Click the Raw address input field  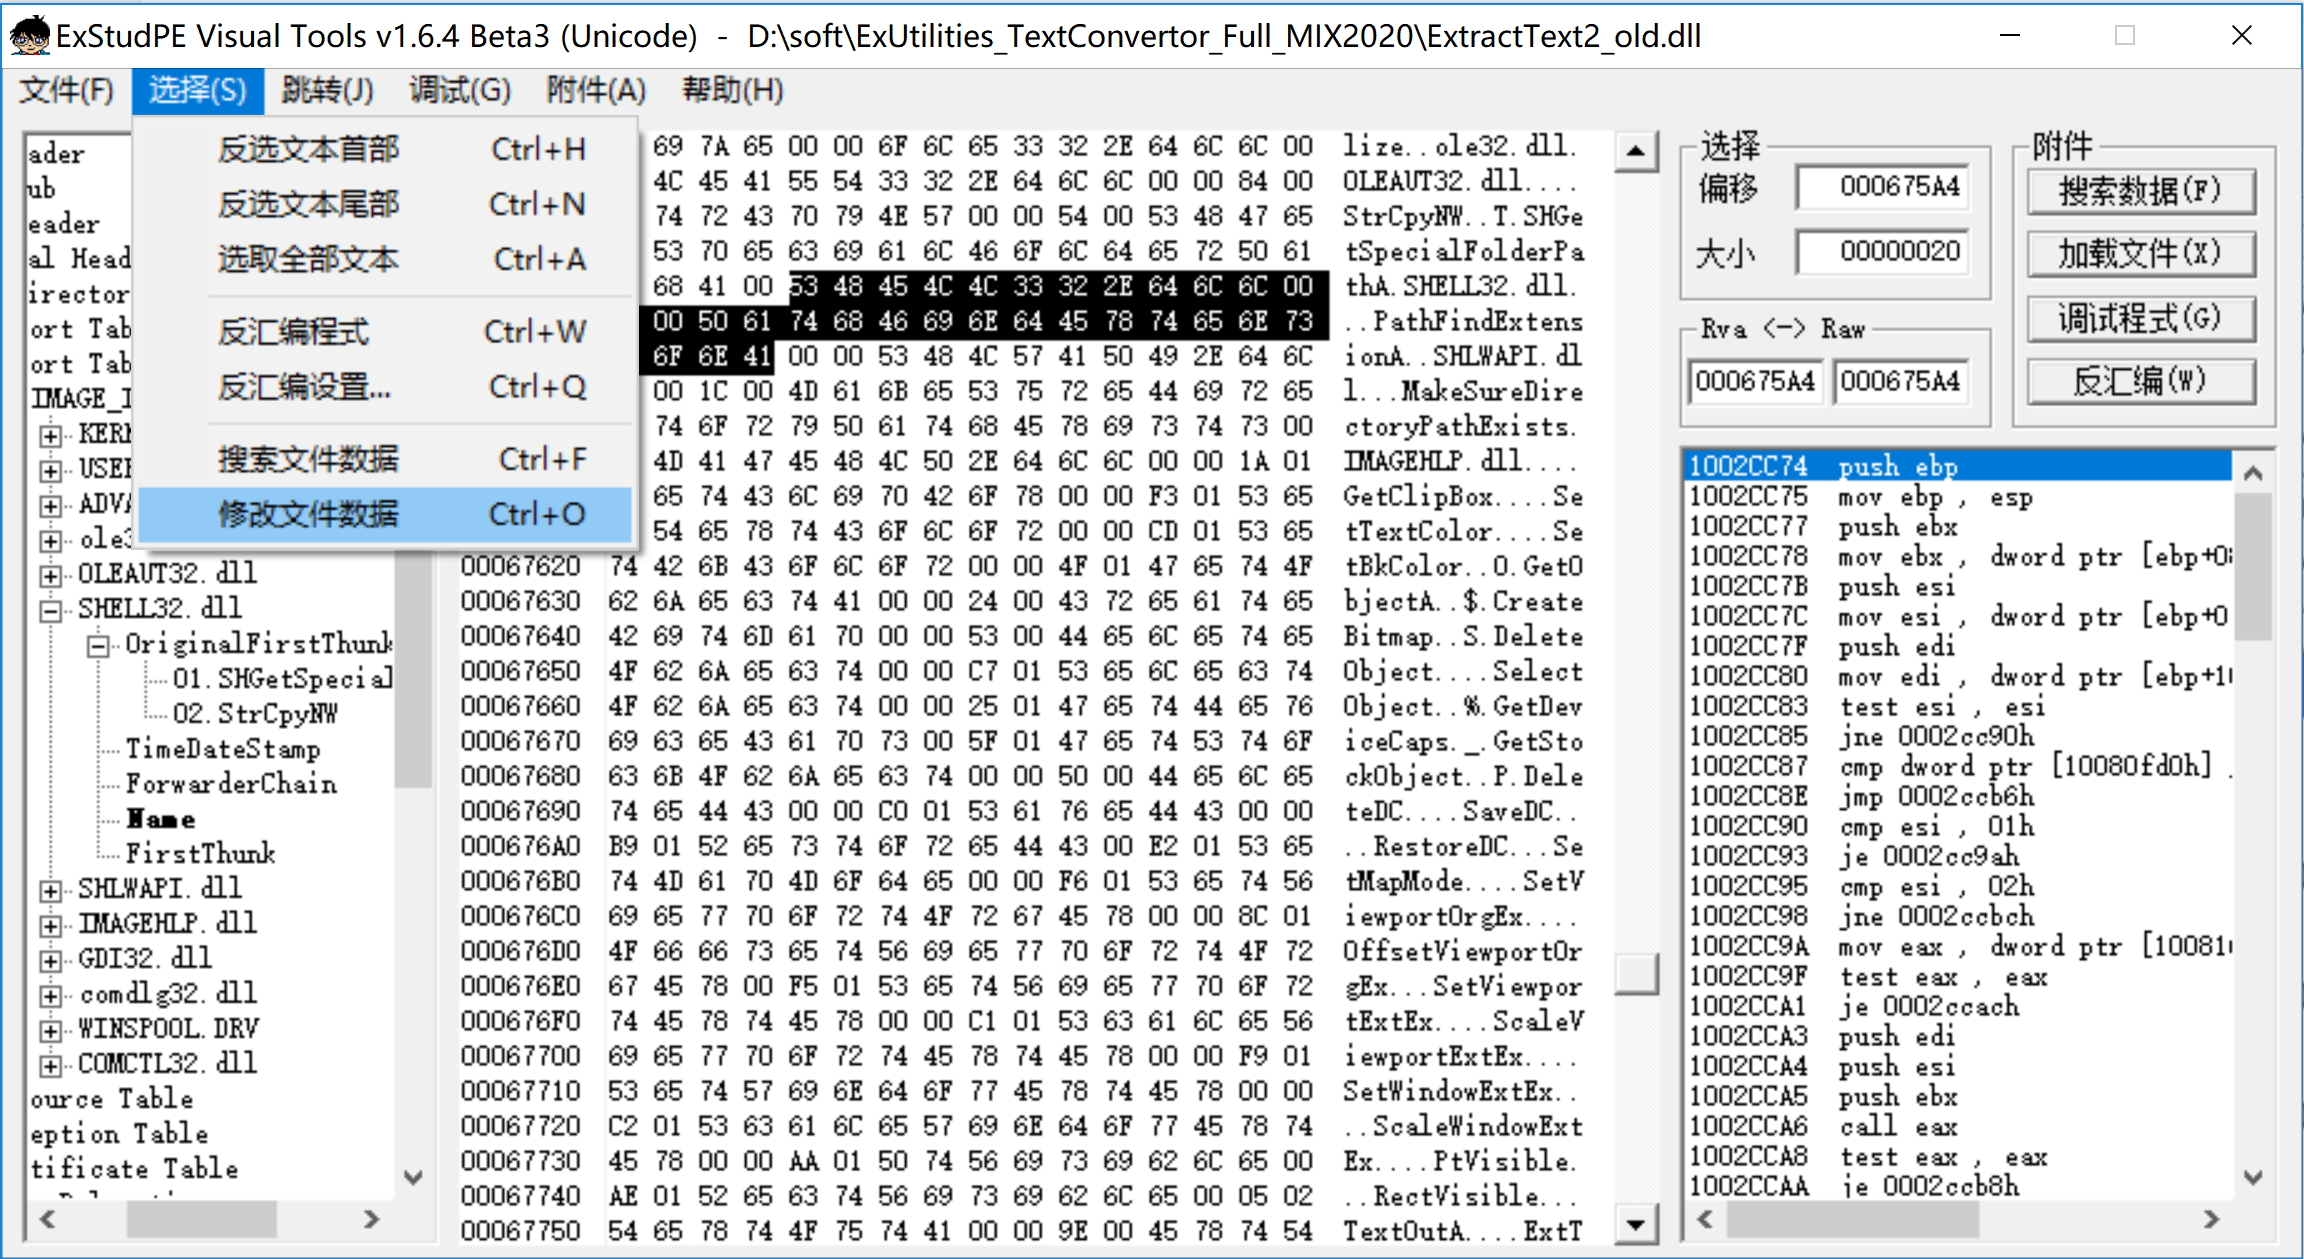coord(1900,381)
